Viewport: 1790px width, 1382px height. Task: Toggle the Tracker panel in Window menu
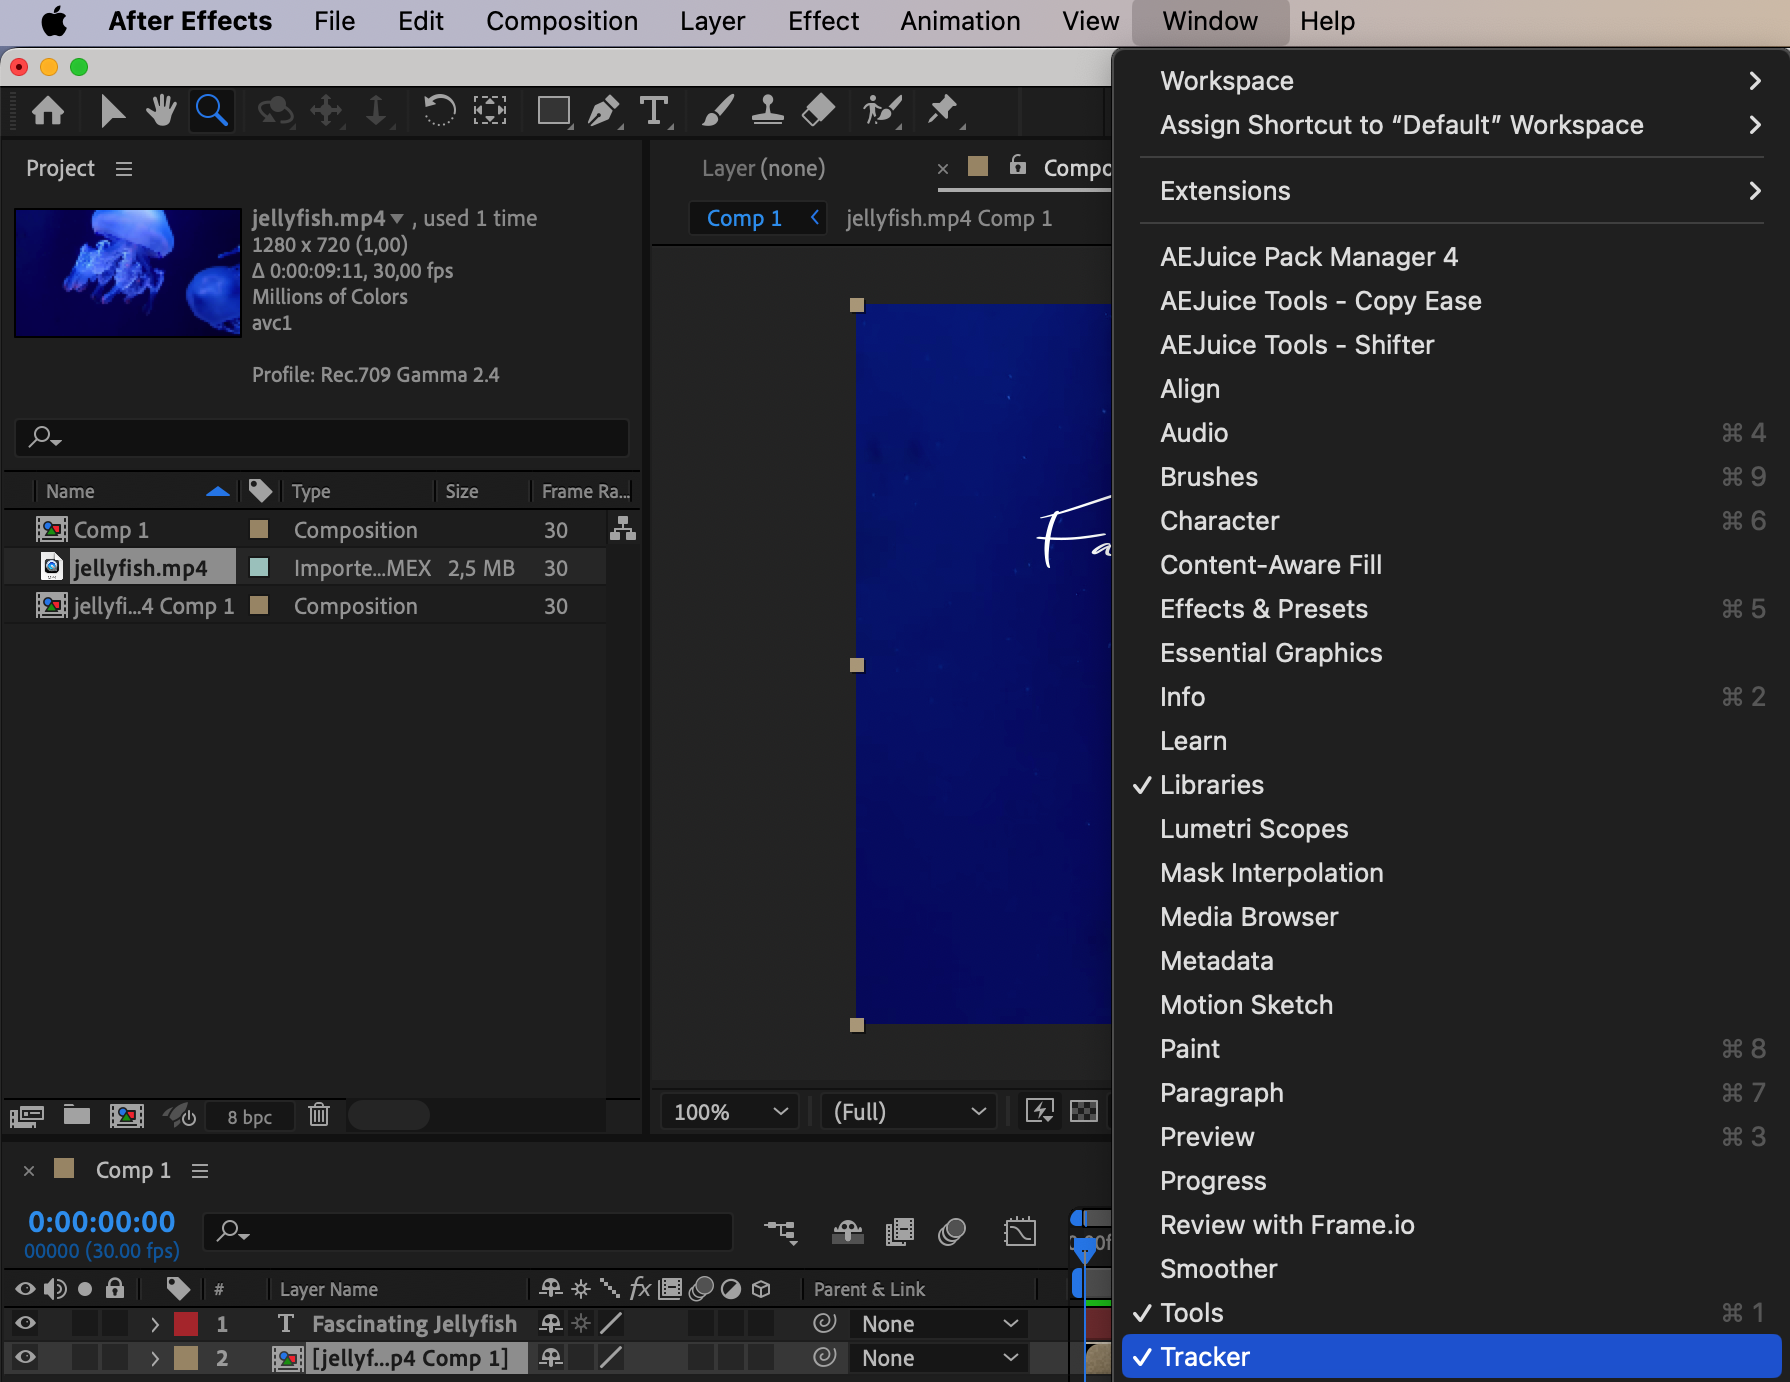click(1451, 1357)
